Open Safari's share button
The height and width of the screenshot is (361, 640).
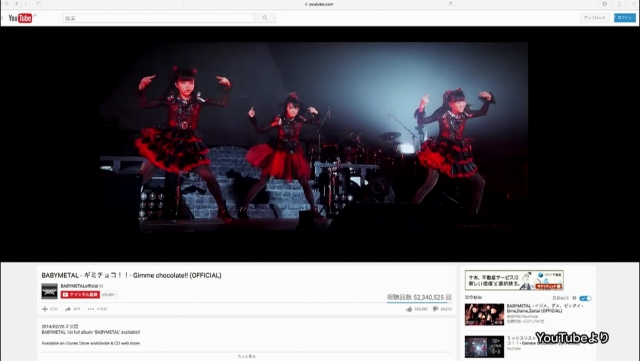pos(619,4)
